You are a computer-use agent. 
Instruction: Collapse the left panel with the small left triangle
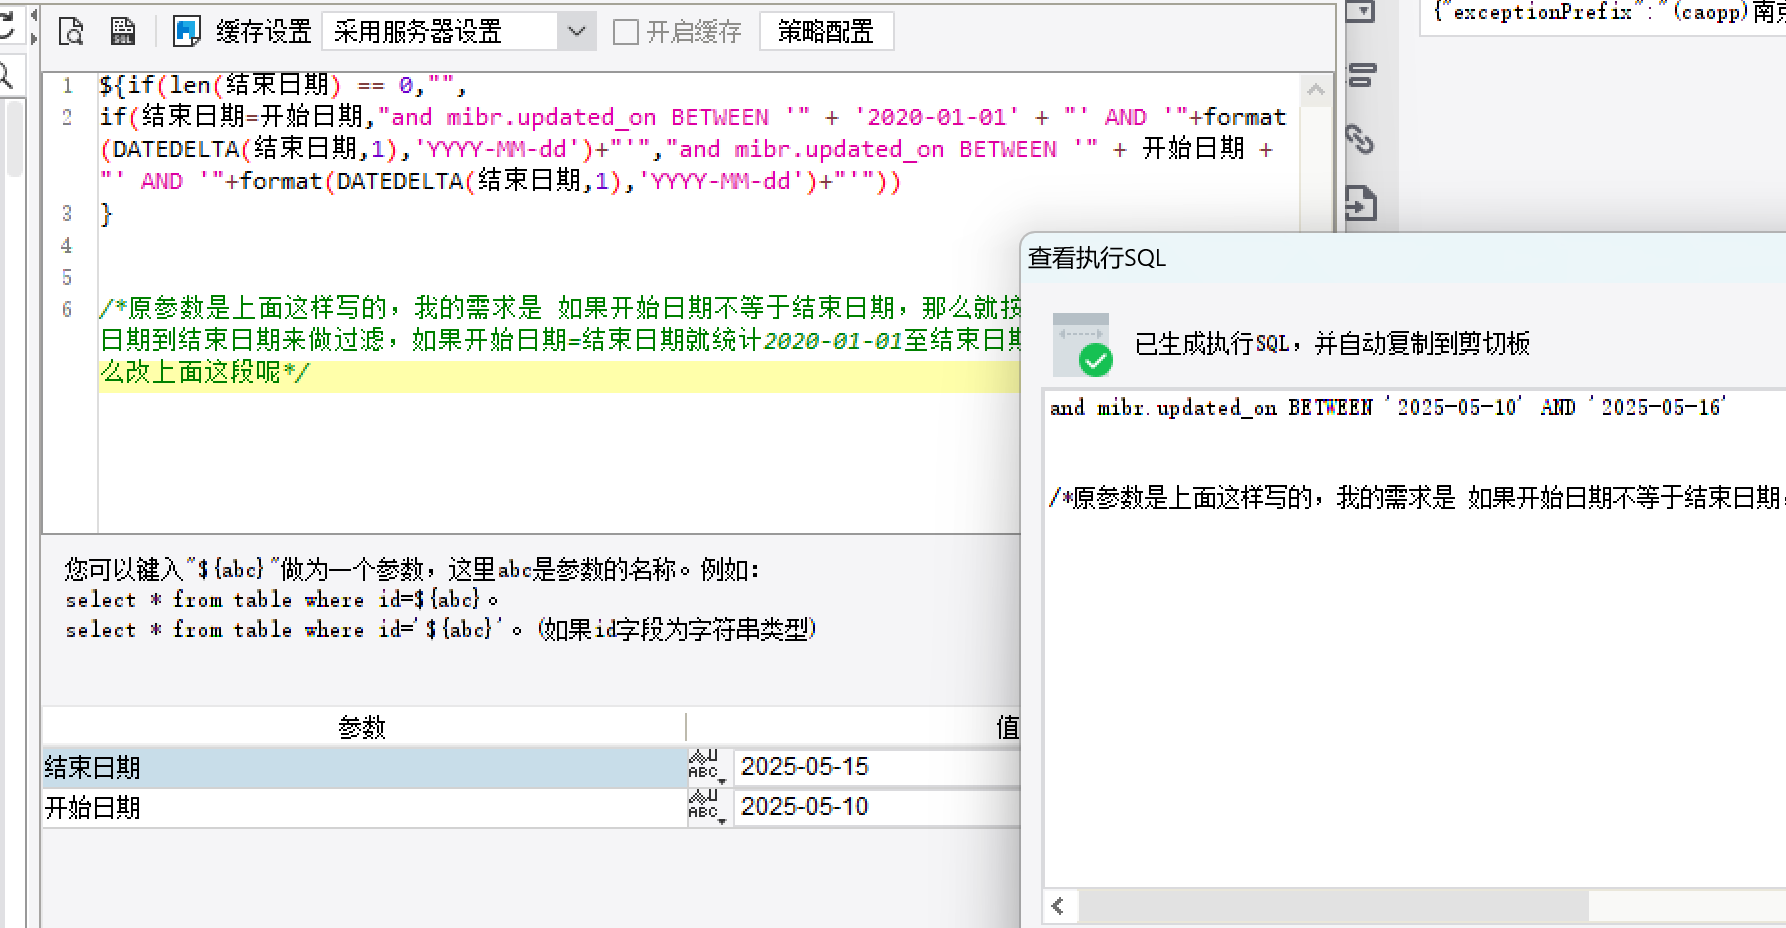(x=33, y=16)
